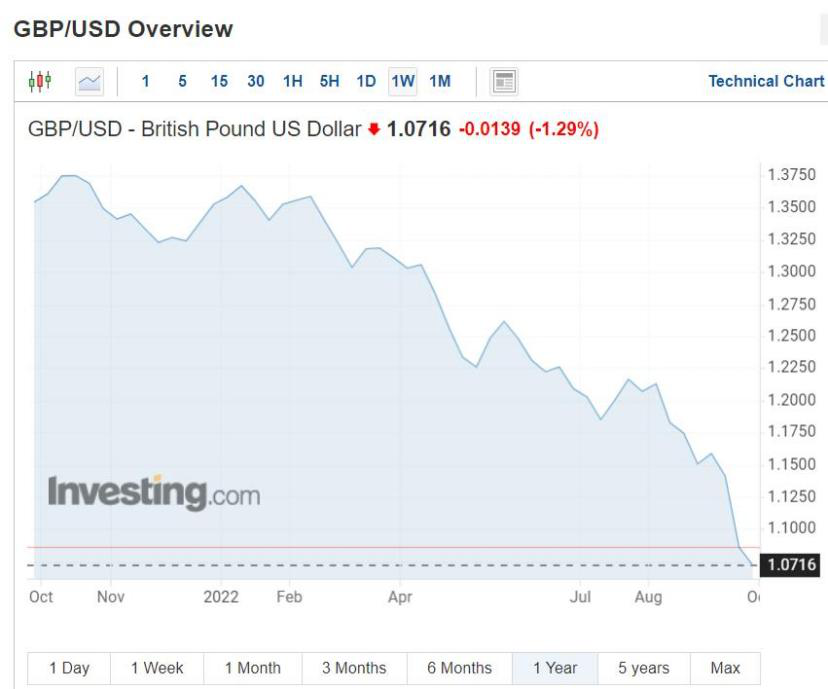Select the area chart type icon
Image resolution: width=828 pixels, height=689 pixels.
click(x=90, y=82)
